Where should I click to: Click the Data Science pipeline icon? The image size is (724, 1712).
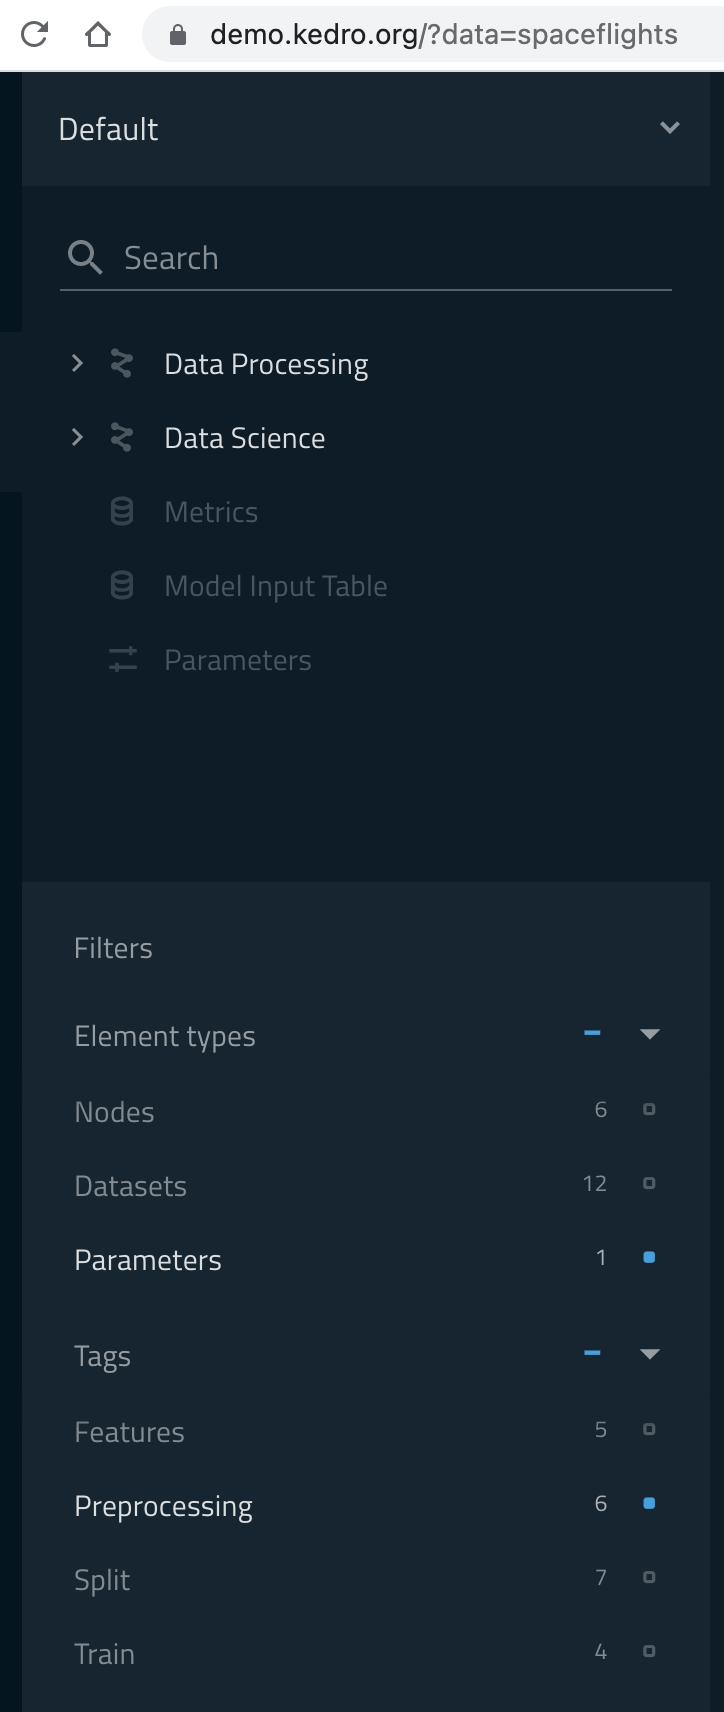point(122,438)
